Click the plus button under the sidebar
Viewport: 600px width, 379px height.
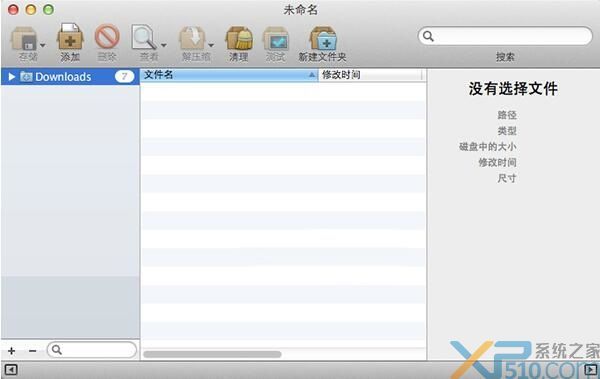point(11,350)
